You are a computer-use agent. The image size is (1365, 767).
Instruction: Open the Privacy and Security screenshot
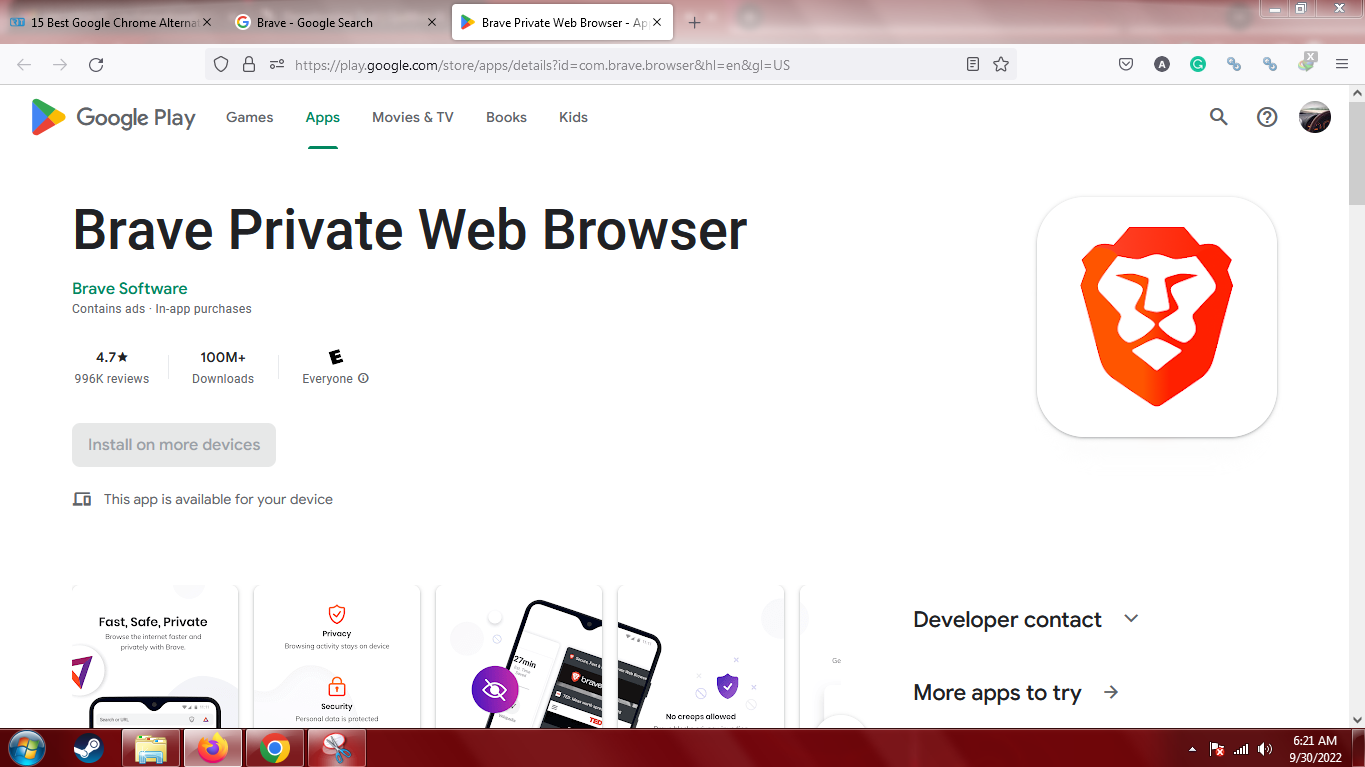(x=337, y=655)
